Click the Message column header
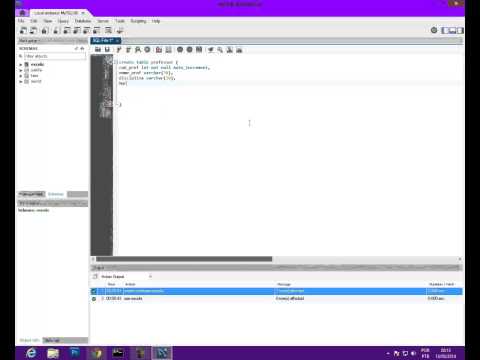Image resolution: width=480 pixels, height=360 pixels. click(284, 284)
